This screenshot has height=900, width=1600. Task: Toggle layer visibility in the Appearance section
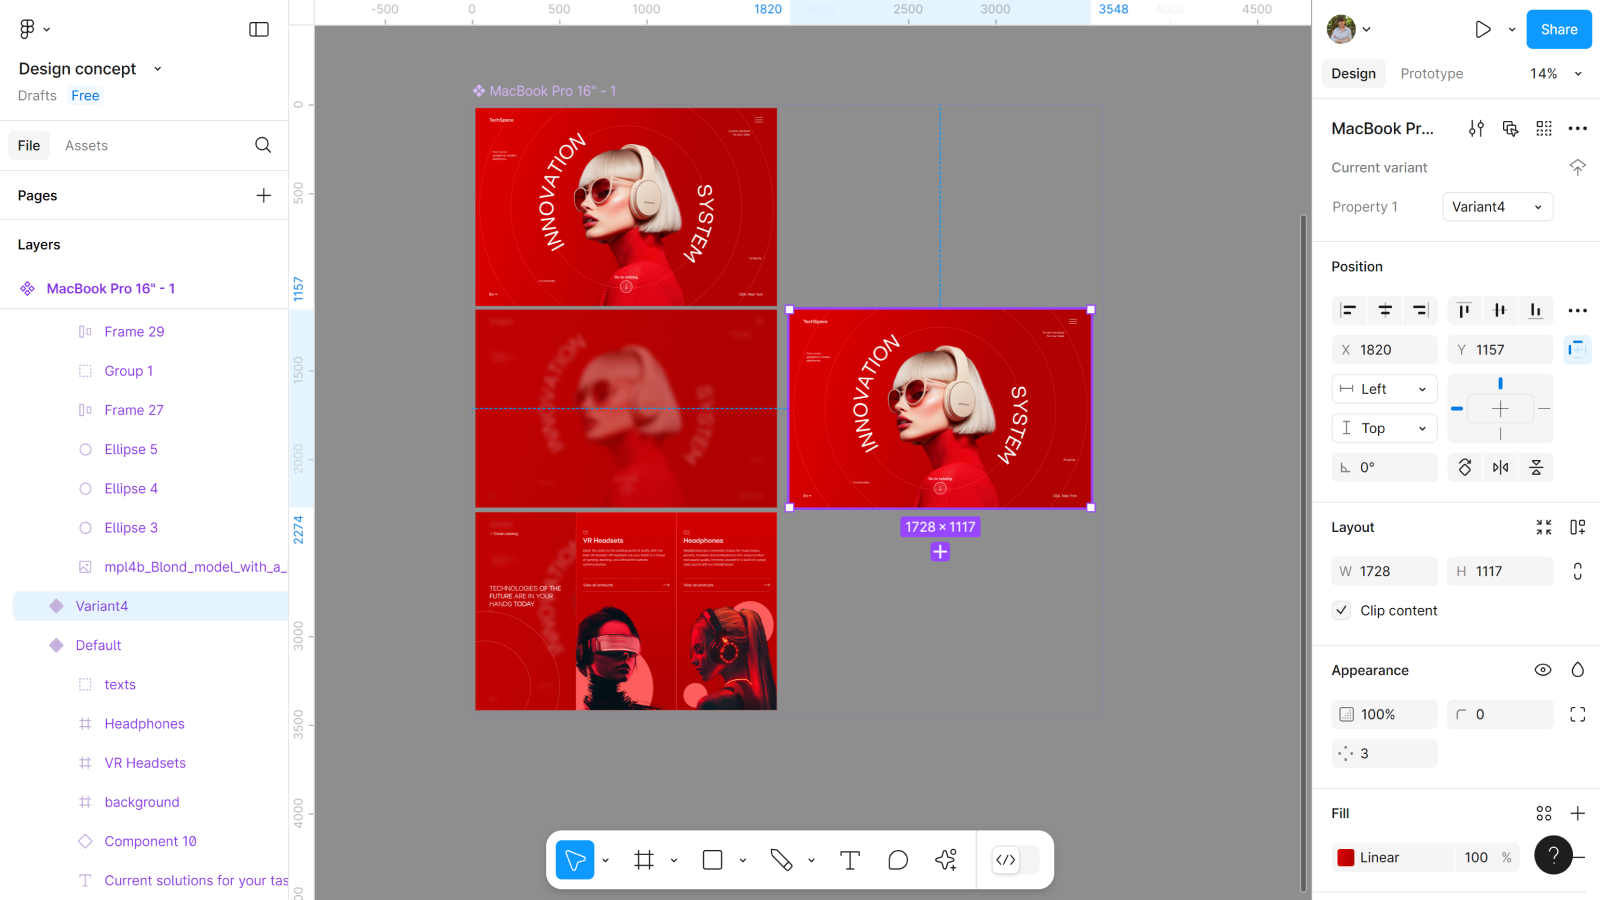coord(1543,670)
